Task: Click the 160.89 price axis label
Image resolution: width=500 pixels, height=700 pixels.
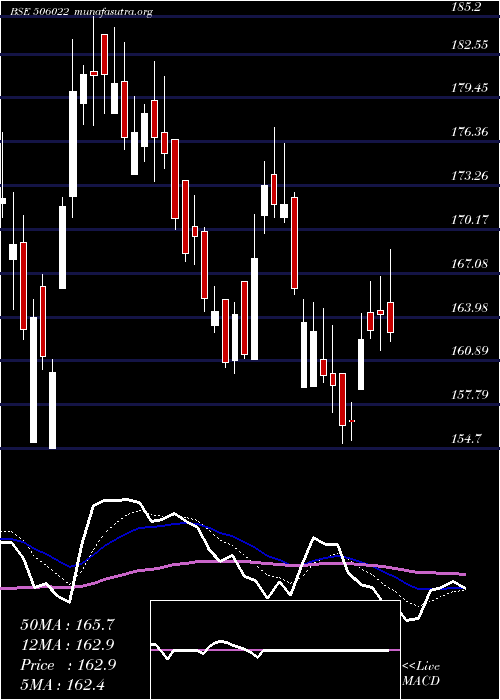Action: [x=470, y=351]
